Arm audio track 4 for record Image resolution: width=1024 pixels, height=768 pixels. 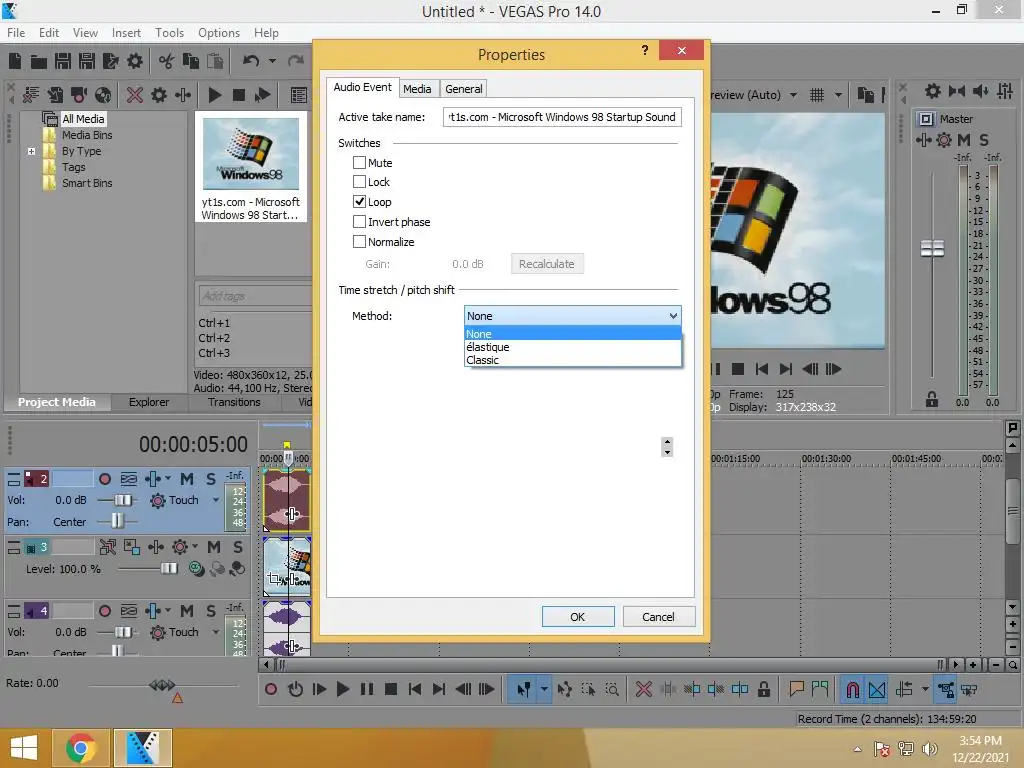tap(104, 611)
